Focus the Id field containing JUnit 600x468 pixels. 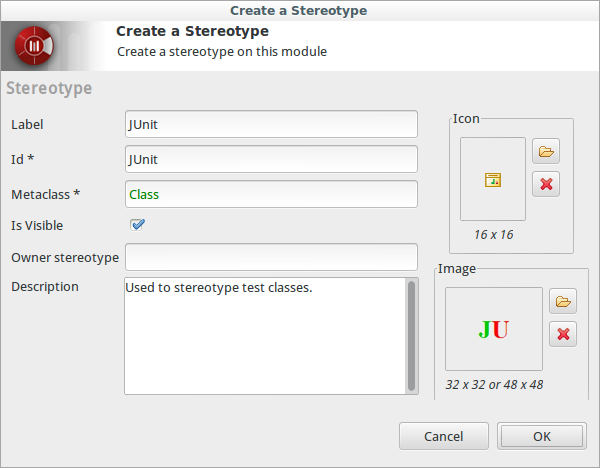[x=270, y=159]
